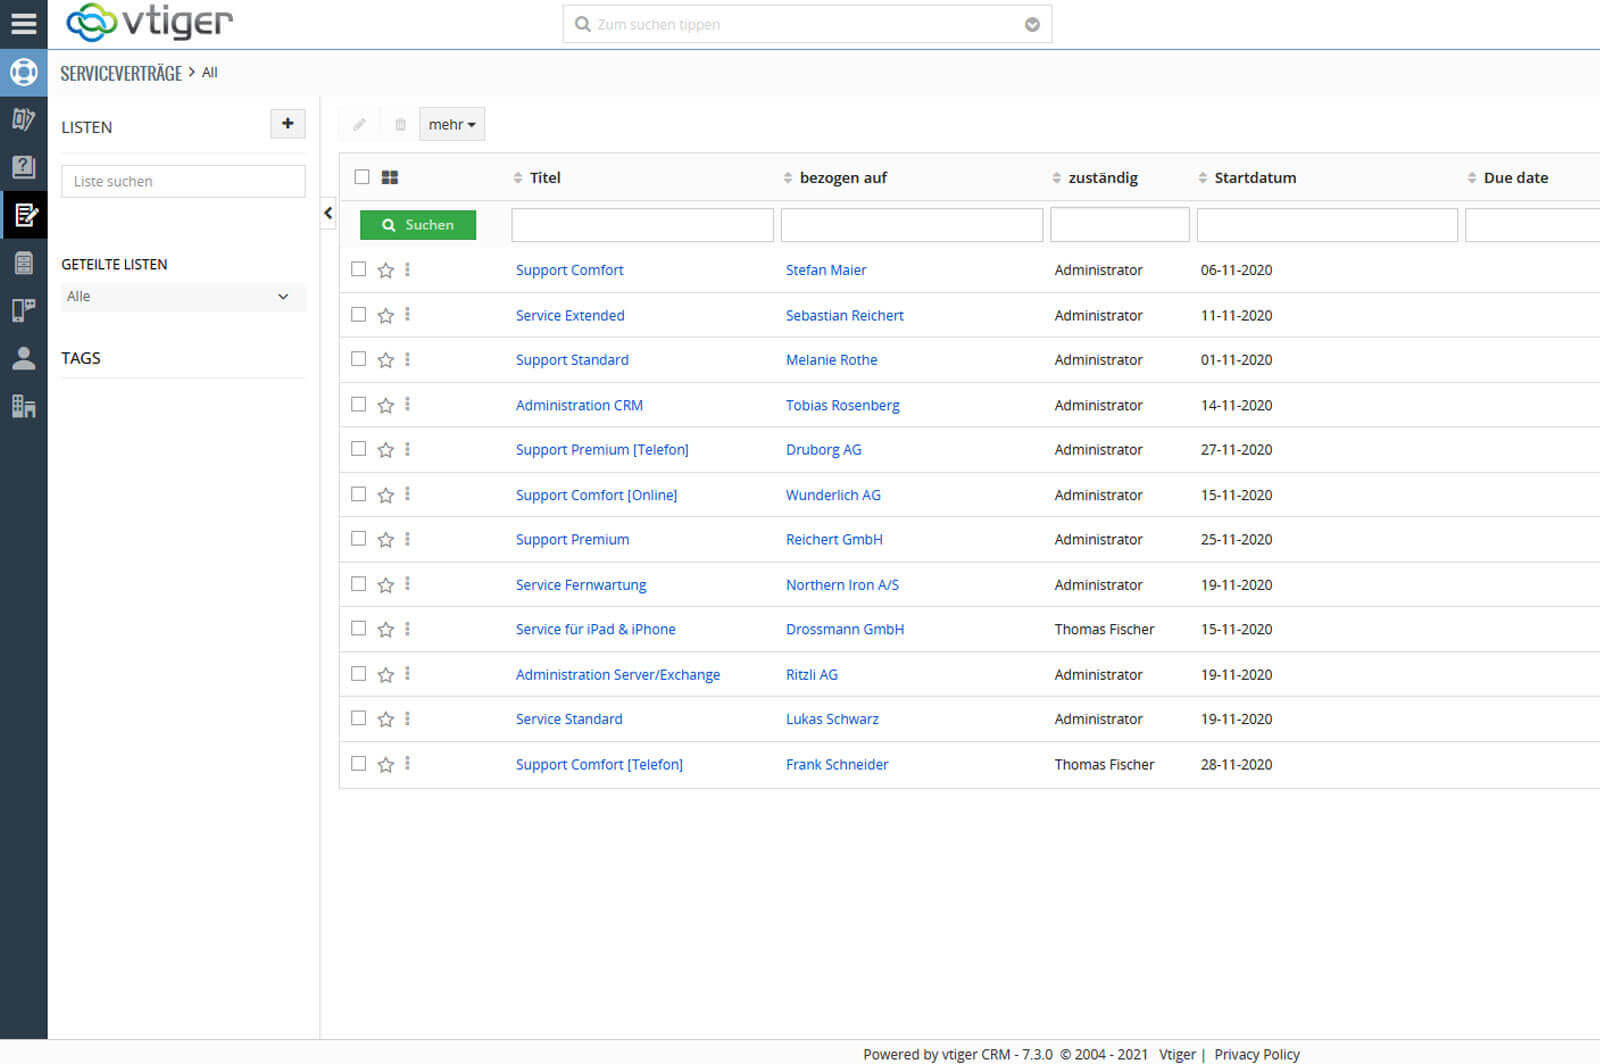The height and width of the screenshot is (1064, 1600).
Task: Select the service contracts sidebar icon
Action: coord(24,215)
